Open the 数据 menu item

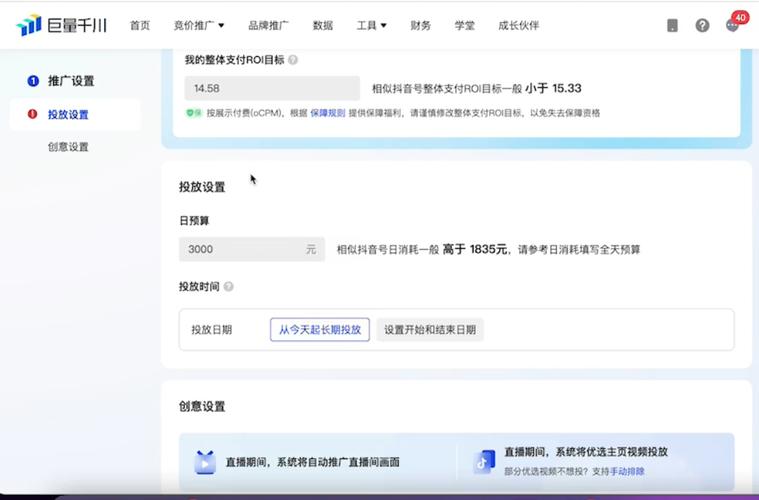pyautogui.click(x=323, y=26)
